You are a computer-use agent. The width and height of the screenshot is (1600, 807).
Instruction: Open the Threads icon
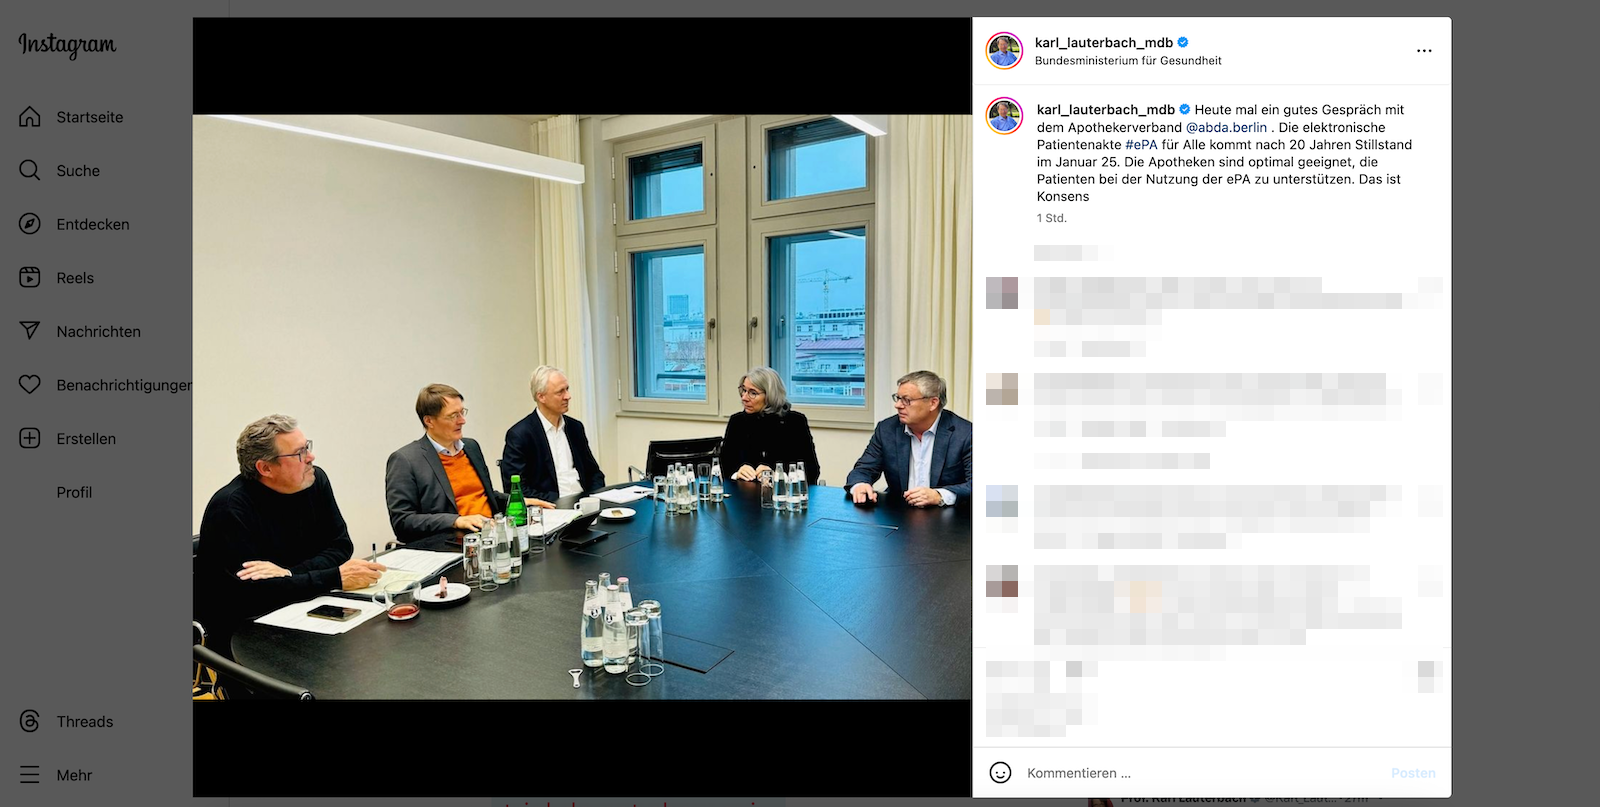(30, 721)
